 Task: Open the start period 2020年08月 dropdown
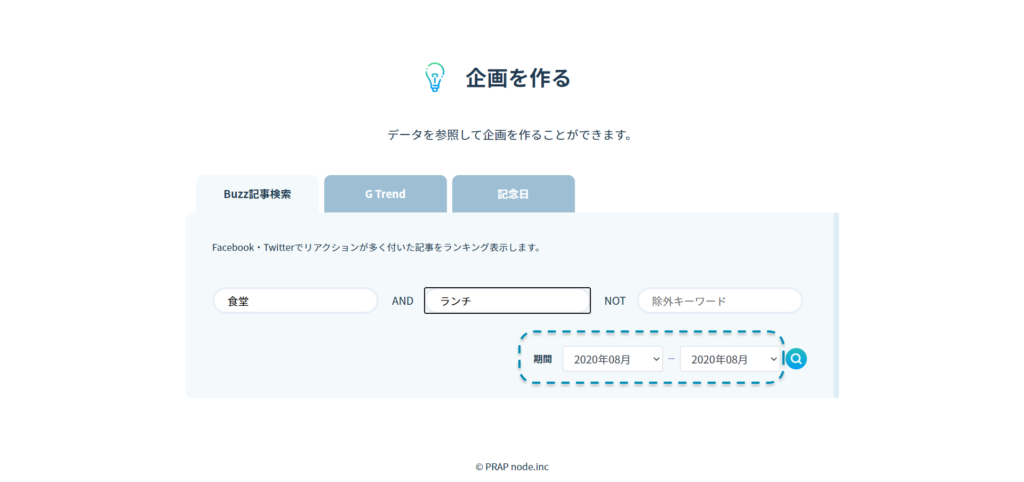tap(612, 359)
